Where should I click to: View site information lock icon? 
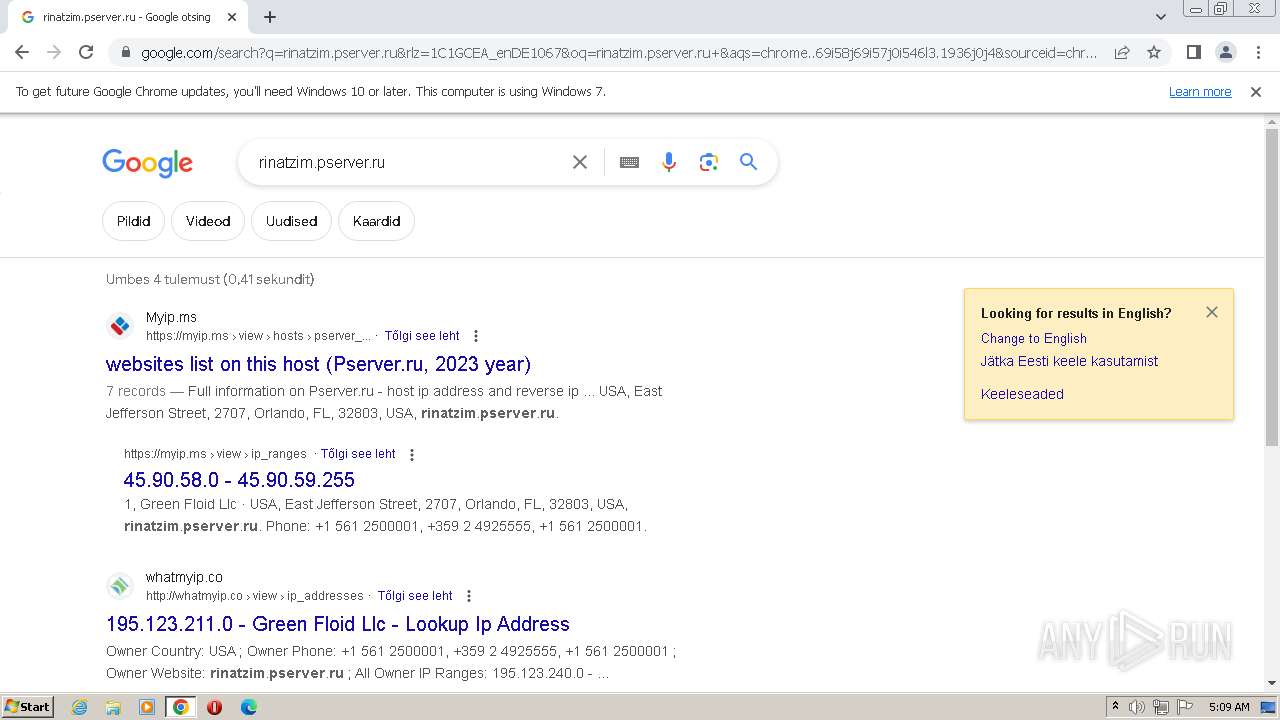(x=125, y=53)
